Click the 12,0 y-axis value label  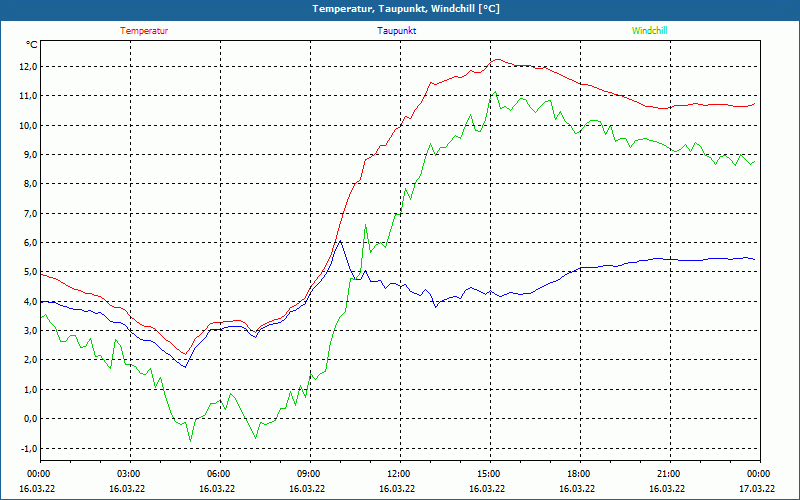pyautogui.click(x=27, y=67)
